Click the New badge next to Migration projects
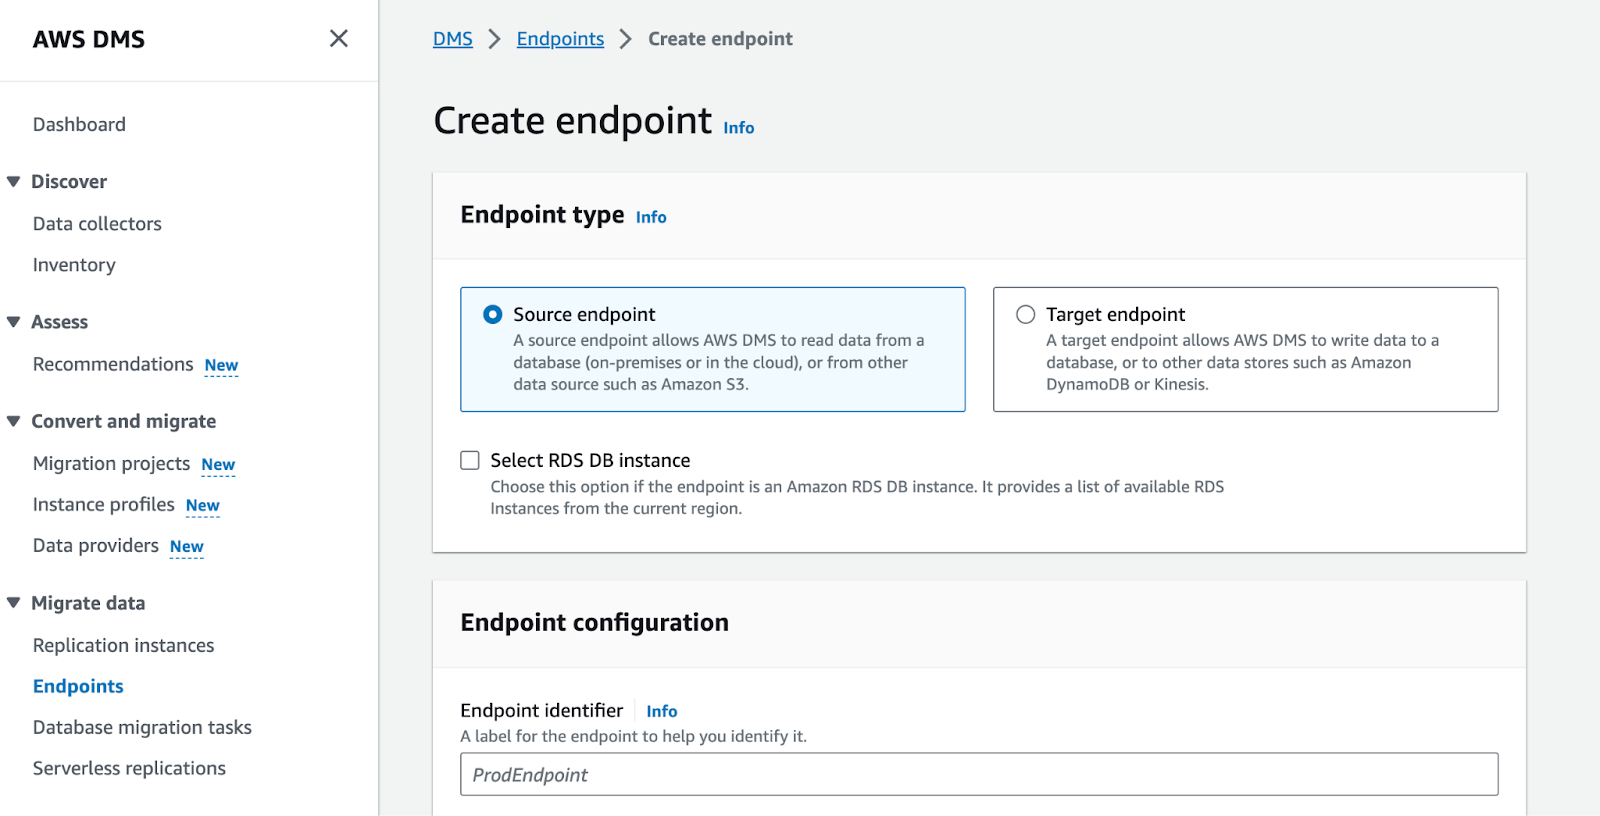 tap(218, 465)
